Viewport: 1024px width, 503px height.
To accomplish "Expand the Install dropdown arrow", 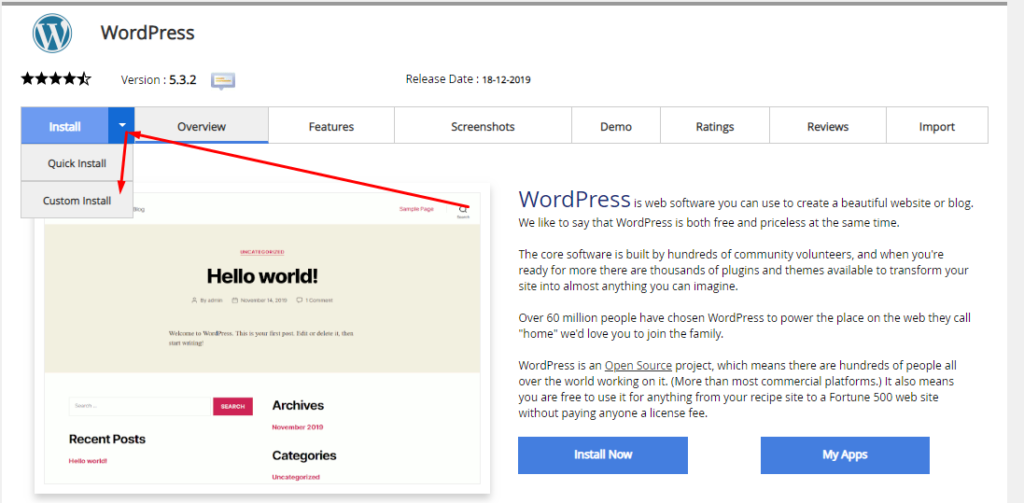I will click(122, 126).
